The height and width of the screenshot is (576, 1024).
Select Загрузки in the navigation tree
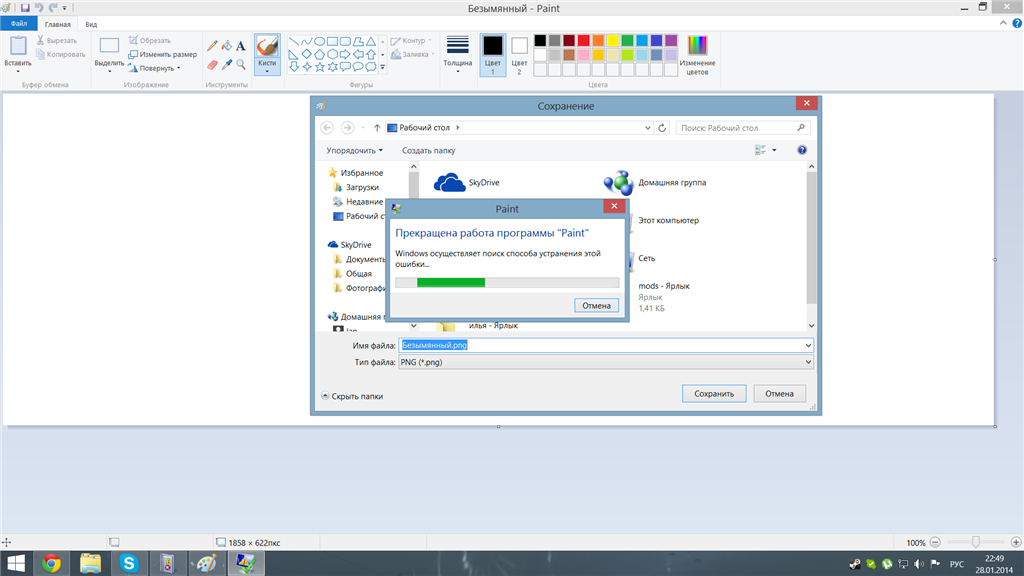[x=356, y=187]
